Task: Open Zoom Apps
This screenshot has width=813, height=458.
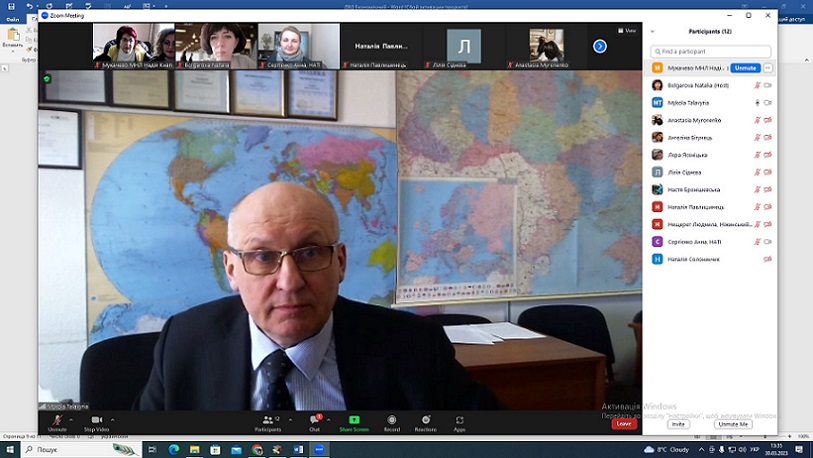Action: coord(459,423)
